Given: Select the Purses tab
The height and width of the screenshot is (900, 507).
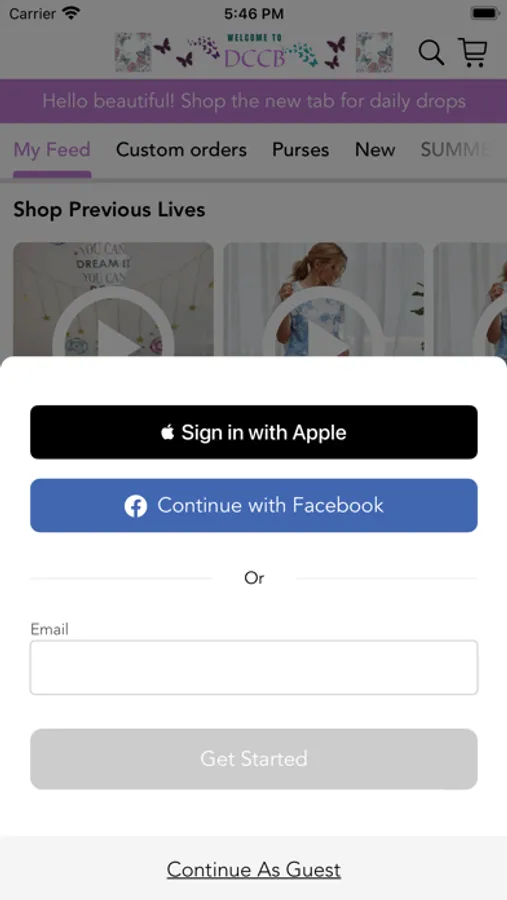Looking at the screenshot, I should coord(301,150).
